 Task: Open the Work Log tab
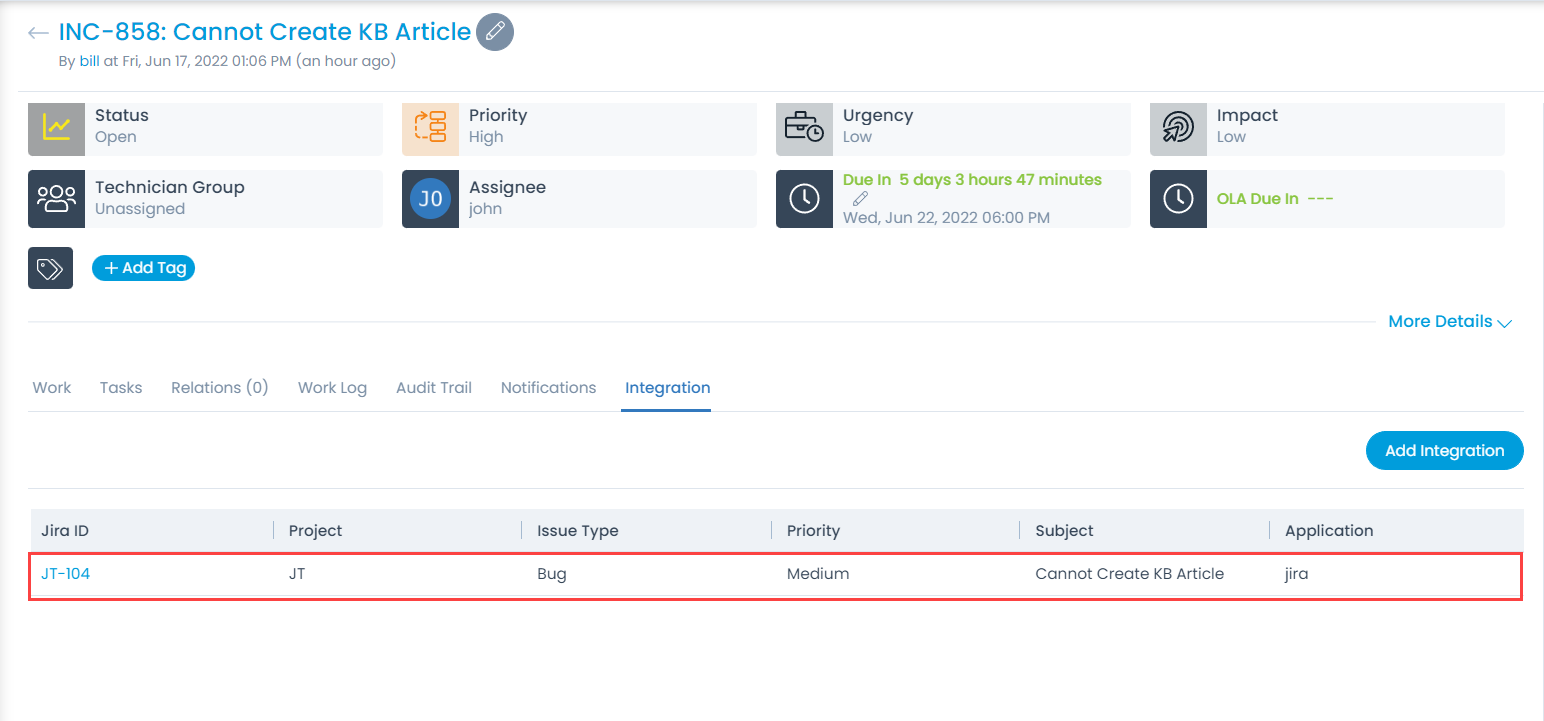point(332,388)
